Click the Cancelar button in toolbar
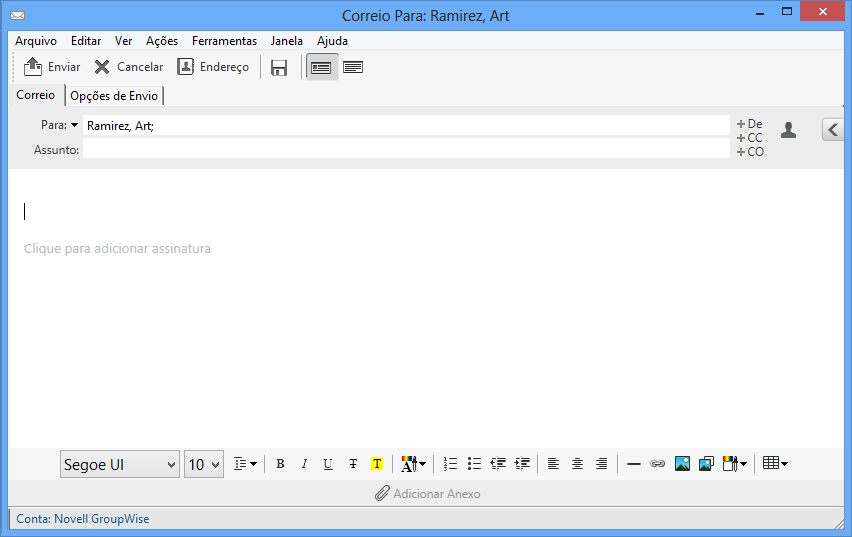Viewport: 852px width, 537px height. (129, 67)
